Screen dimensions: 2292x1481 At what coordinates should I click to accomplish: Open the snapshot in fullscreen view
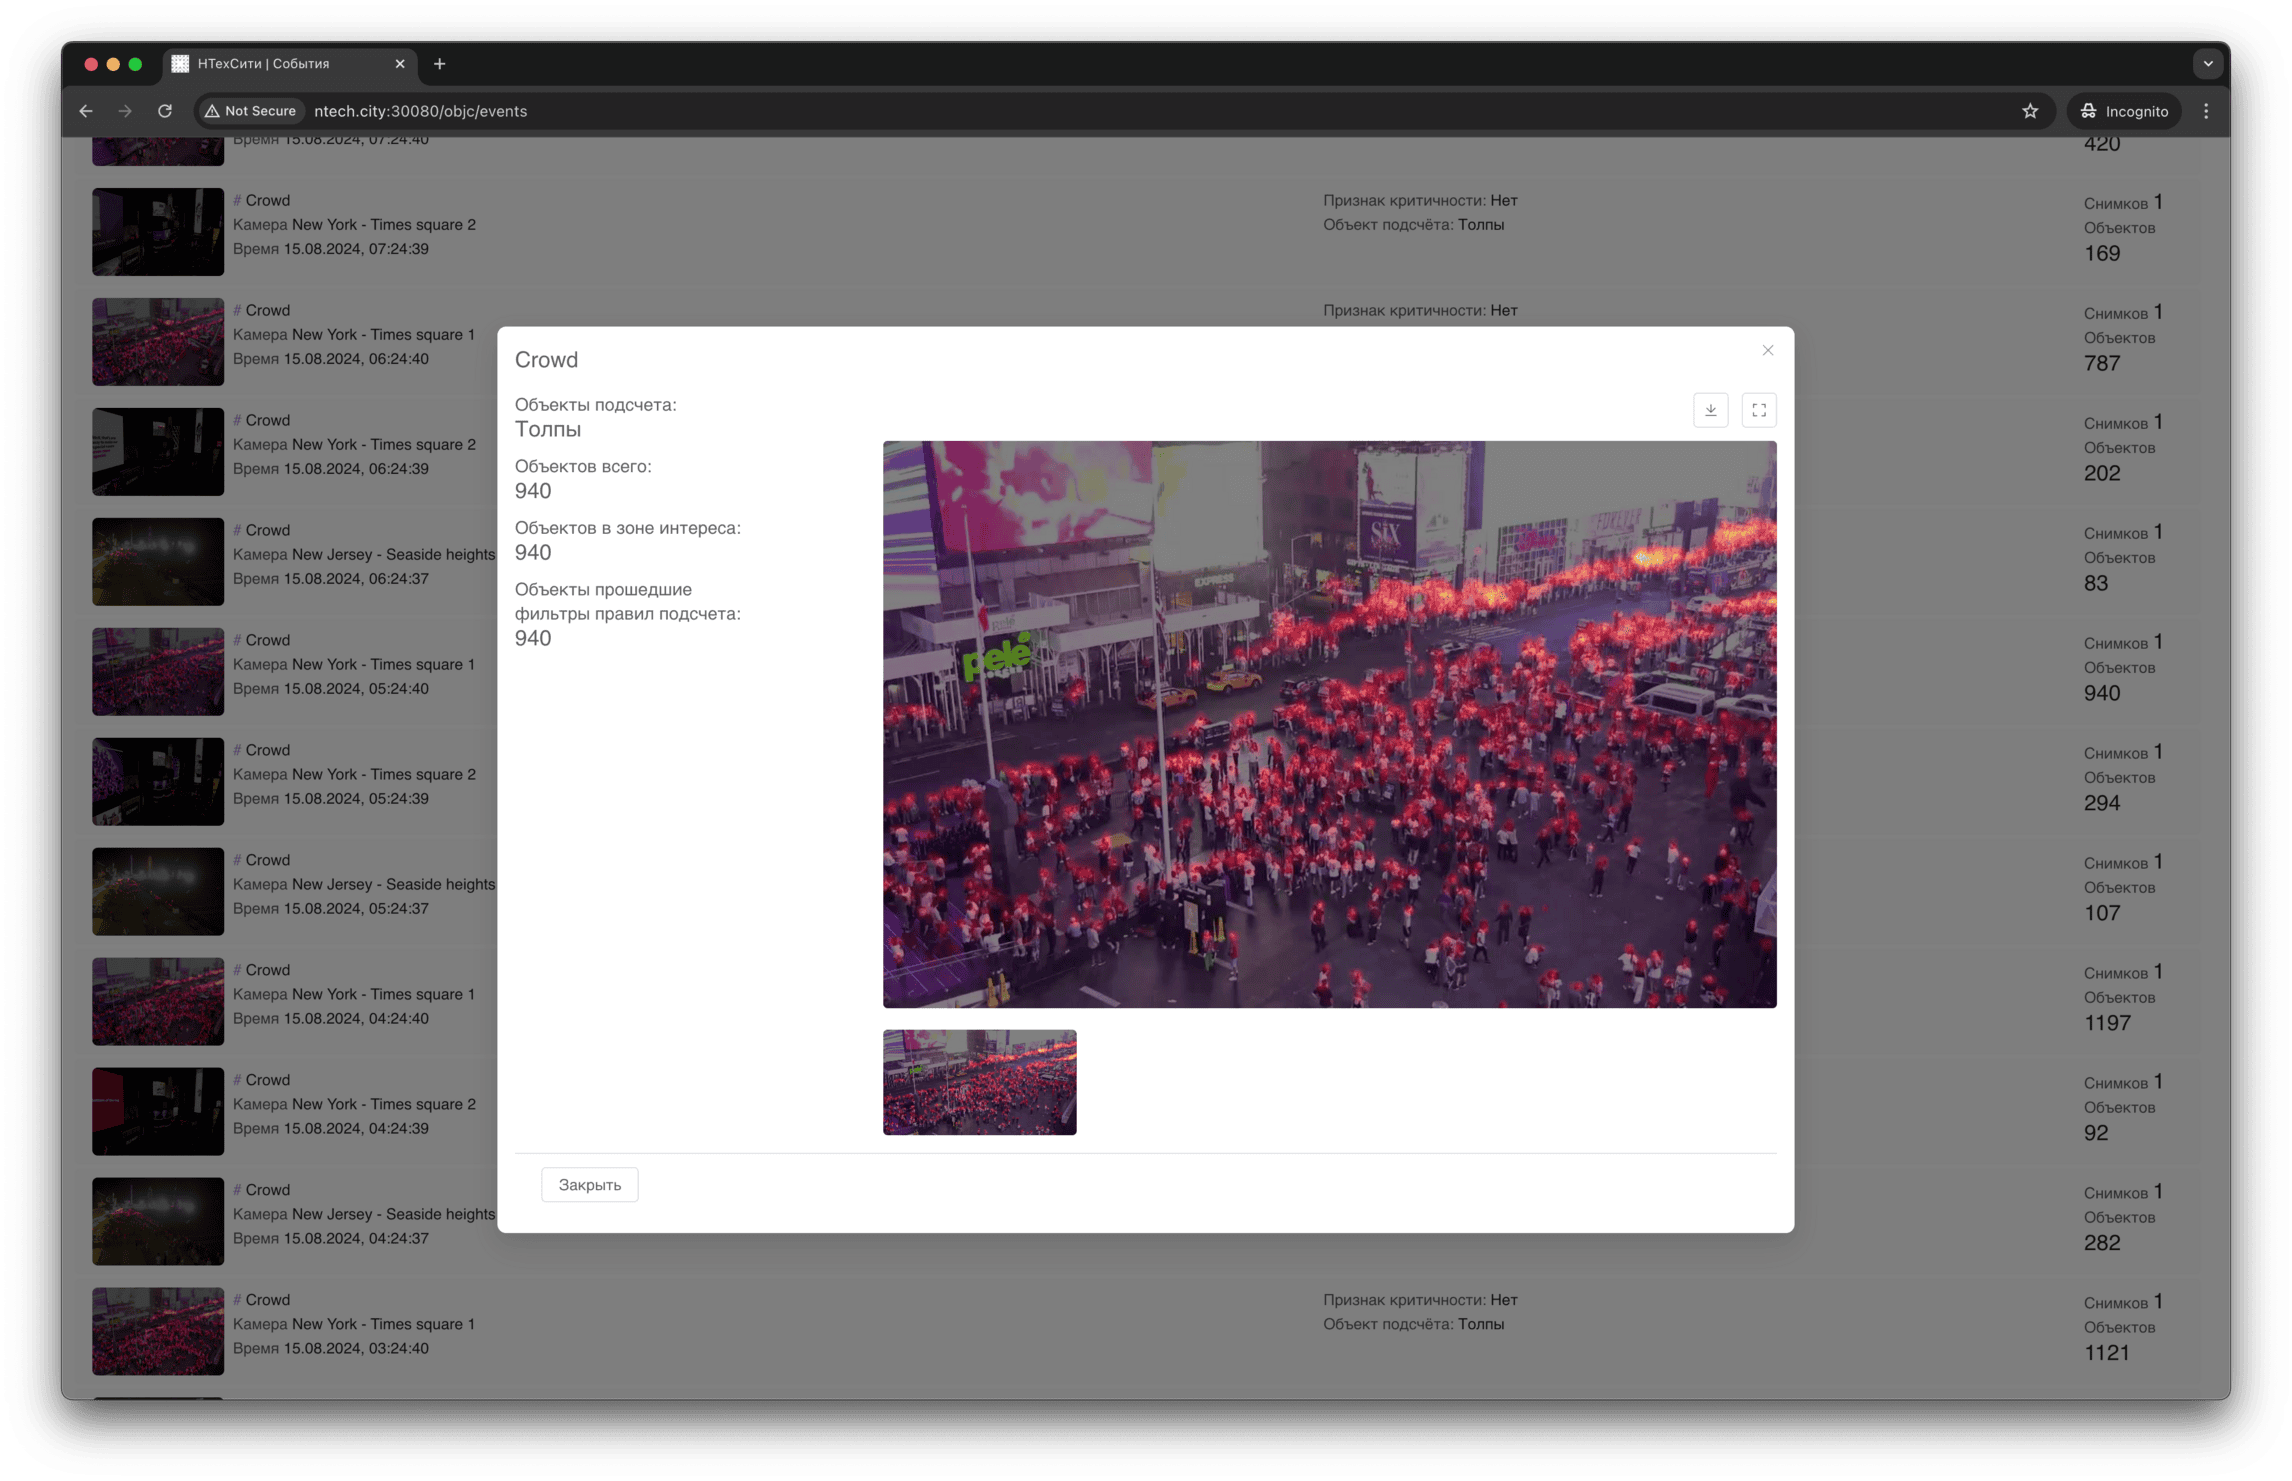tap(1758, 410)
